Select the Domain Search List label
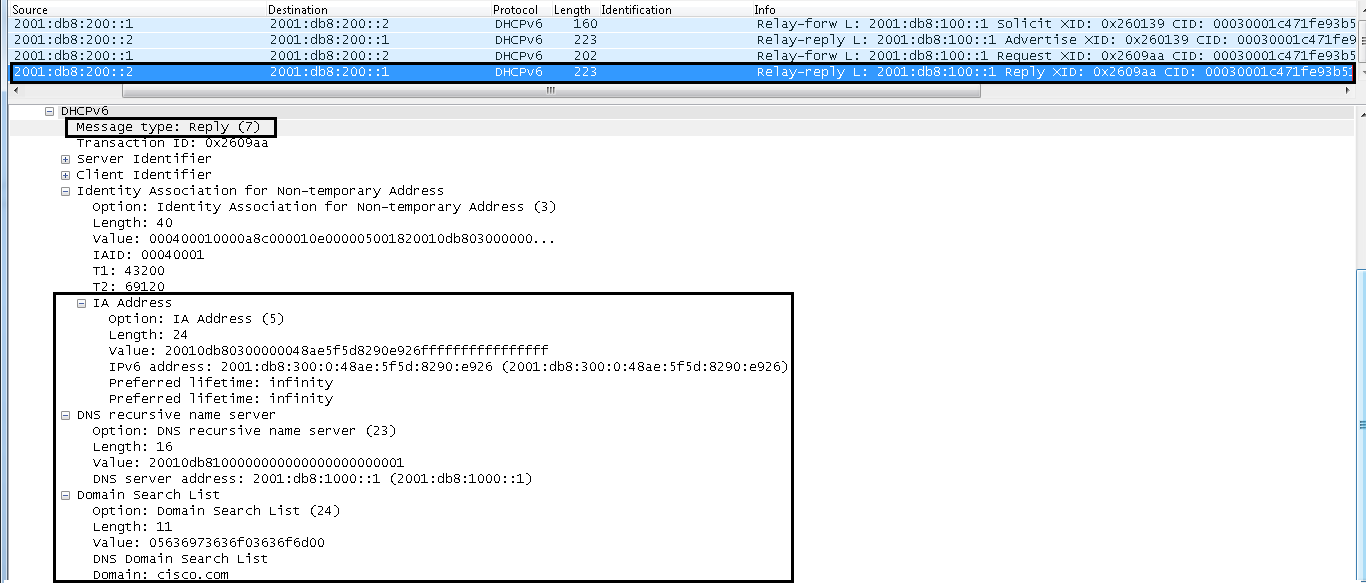1366x583 pixels. coord(148,495)
